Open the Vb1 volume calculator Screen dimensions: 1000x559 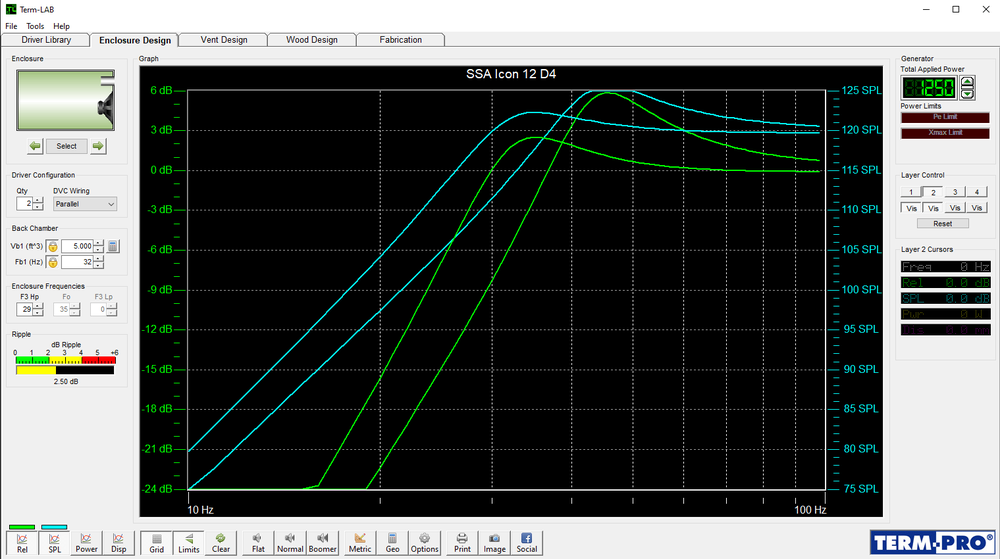(113, 246)
